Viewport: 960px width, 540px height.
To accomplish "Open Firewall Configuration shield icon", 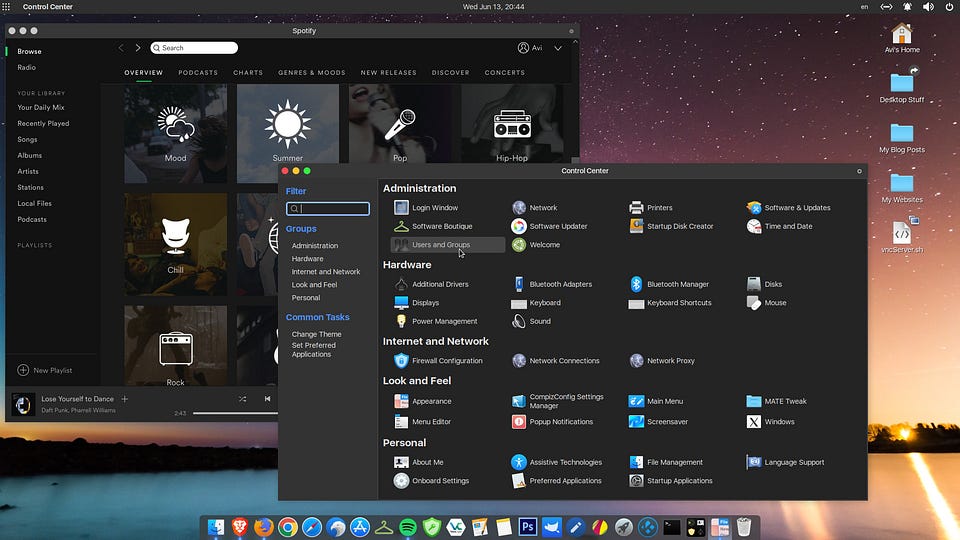I will coord(401,361).
